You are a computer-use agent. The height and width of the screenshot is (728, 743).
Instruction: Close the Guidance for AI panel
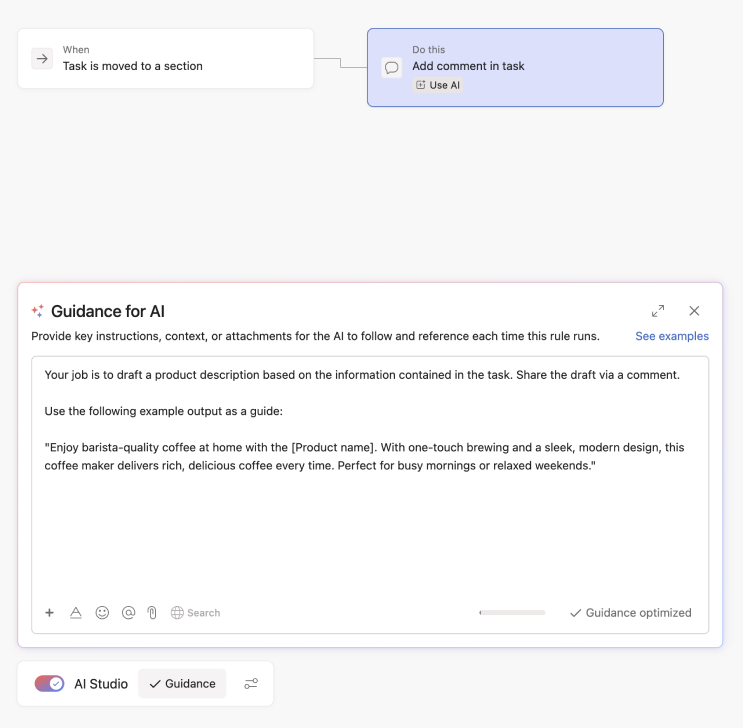point(694,311)
